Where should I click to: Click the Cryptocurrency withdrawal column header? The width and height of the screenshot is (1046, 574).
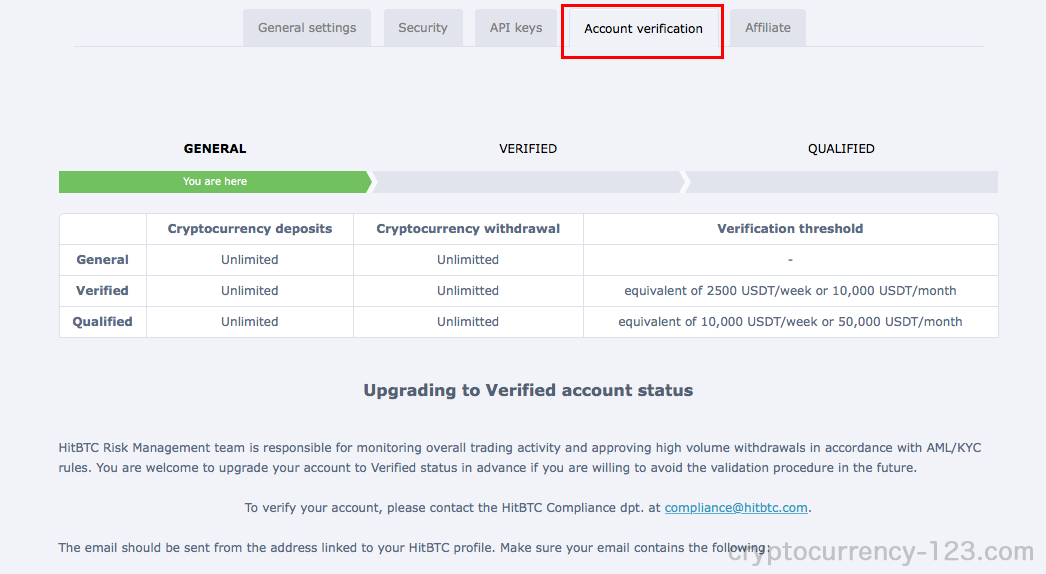pyautogui.click(x=468, y=229)
